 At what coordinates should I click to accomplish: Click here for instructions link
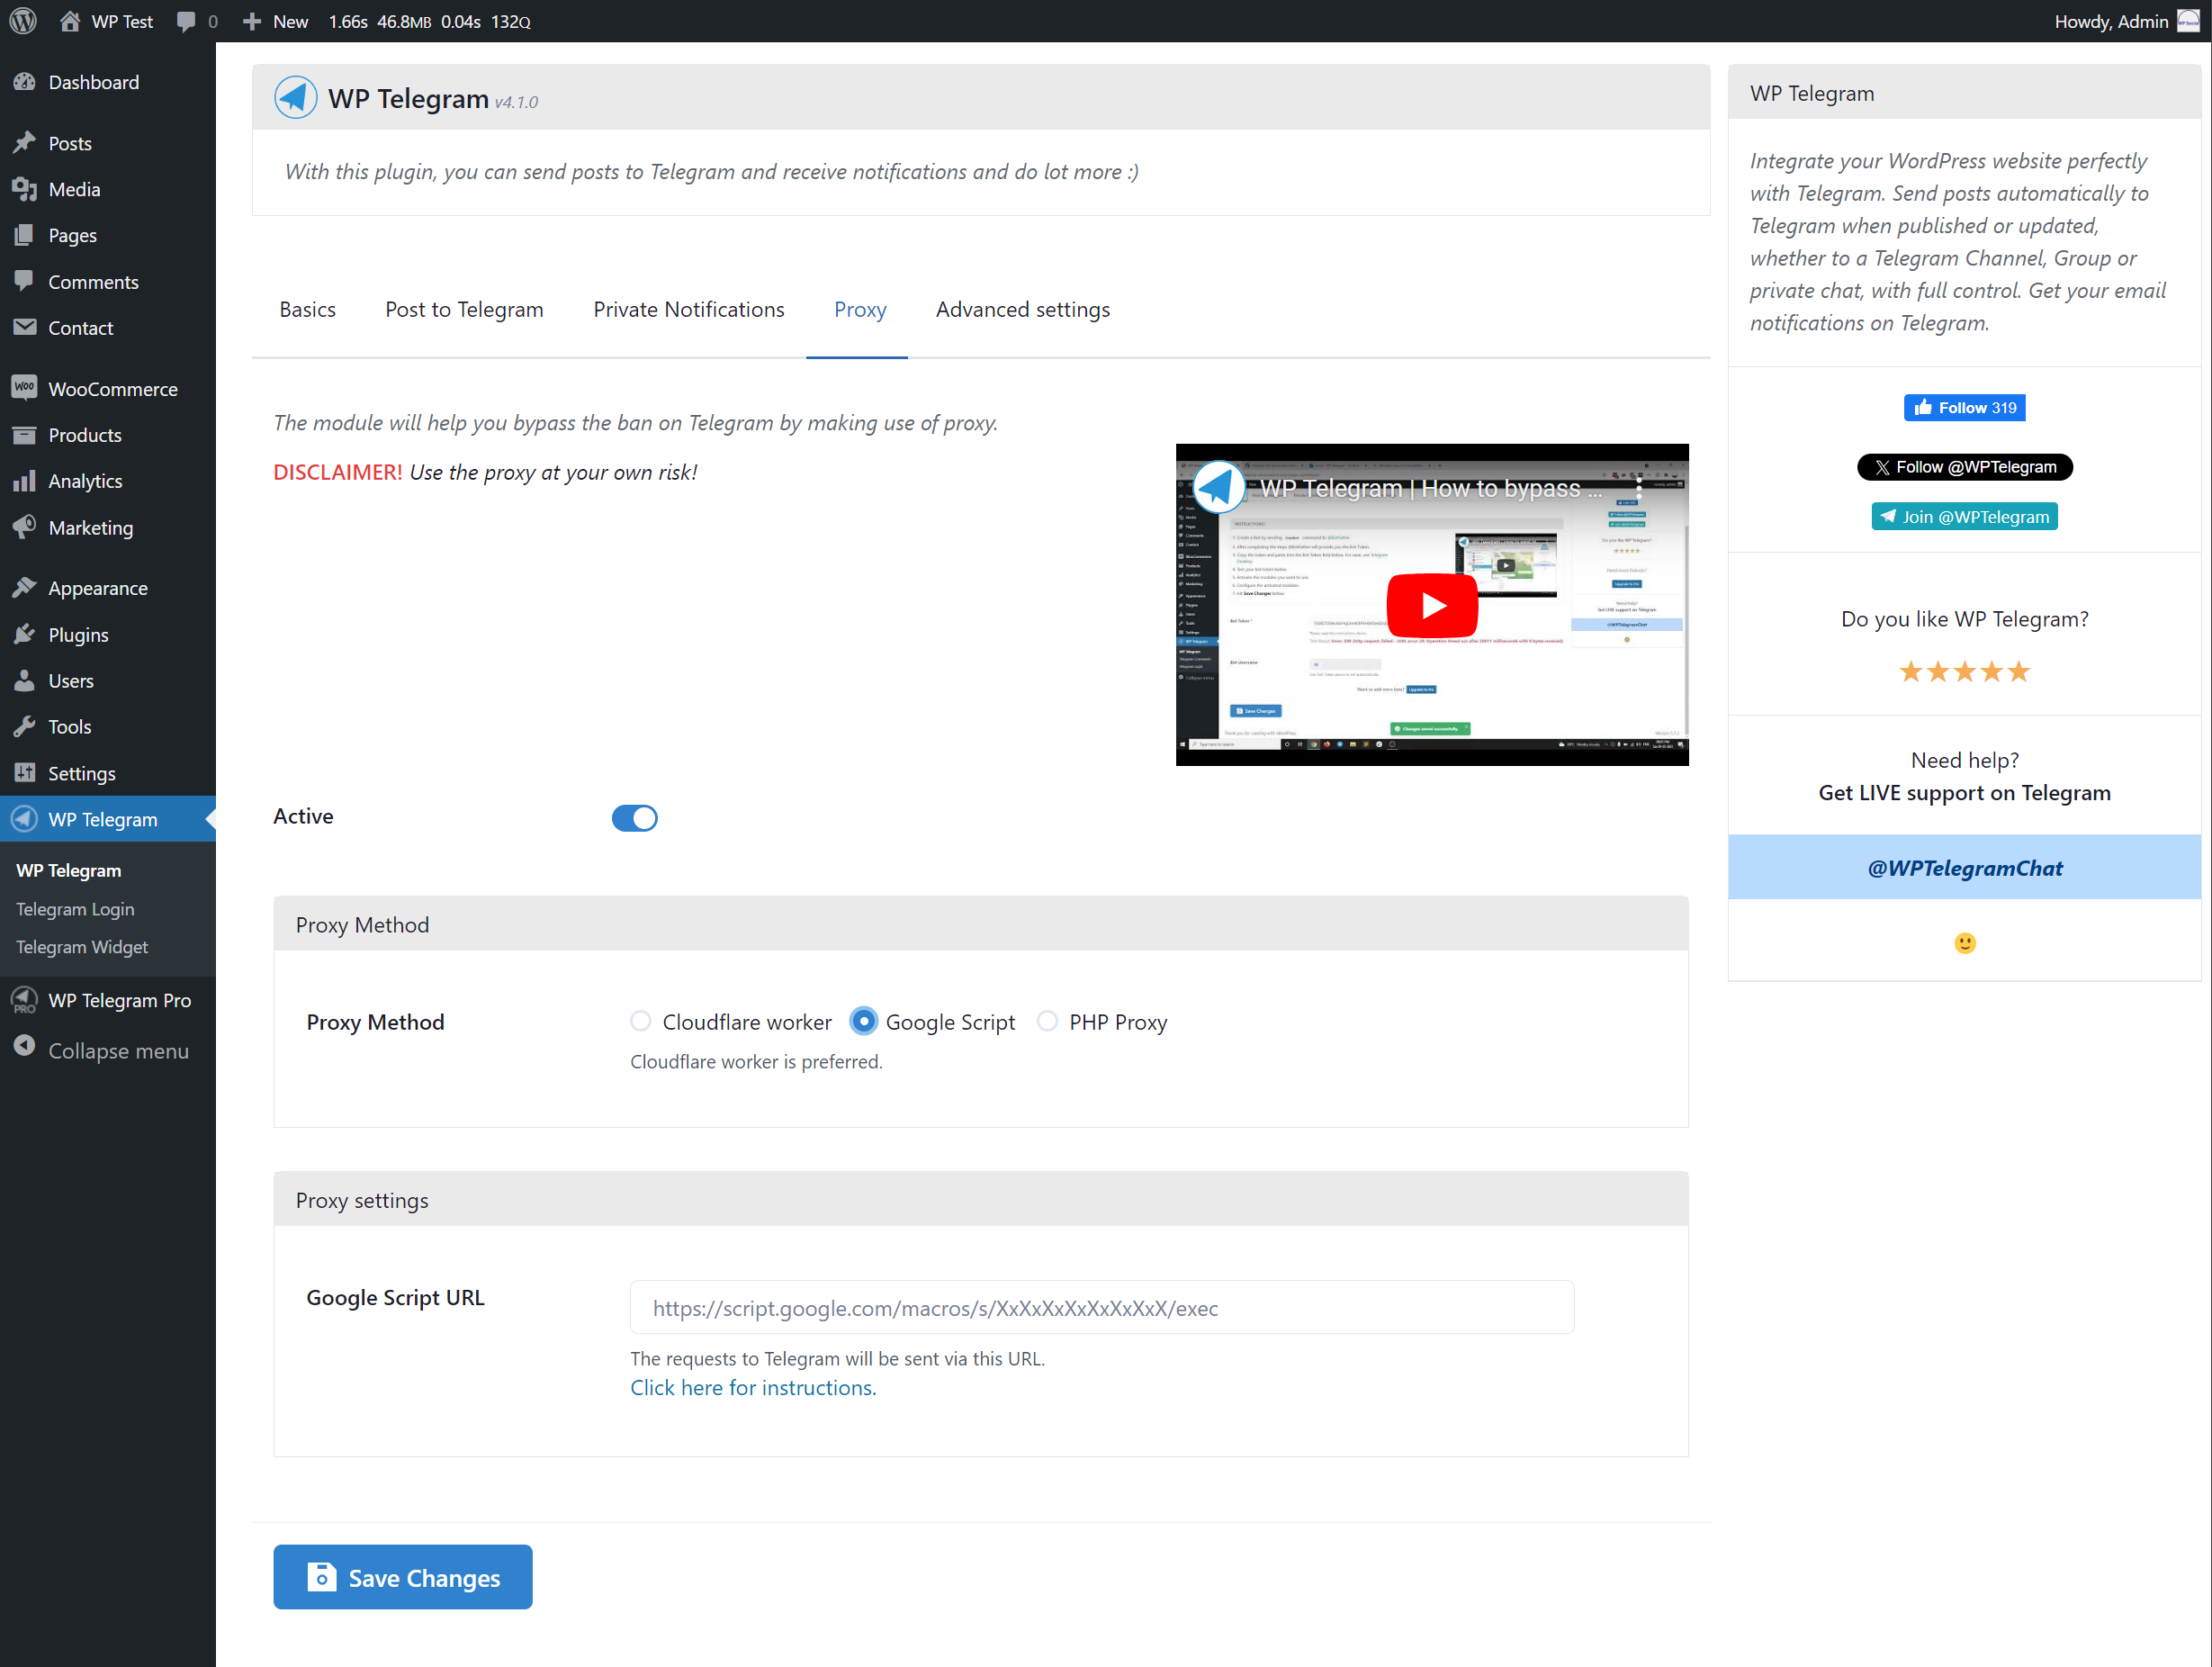pos(754,1387)
